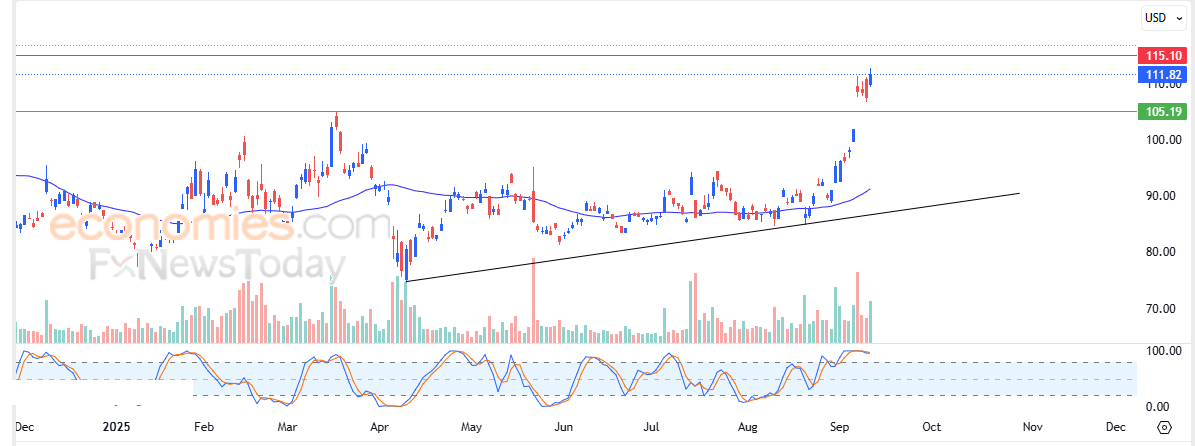Viewport: 1195px width, 446px height.
Task: Select the blue 111.82 current price label
Action: (1161, 74)
